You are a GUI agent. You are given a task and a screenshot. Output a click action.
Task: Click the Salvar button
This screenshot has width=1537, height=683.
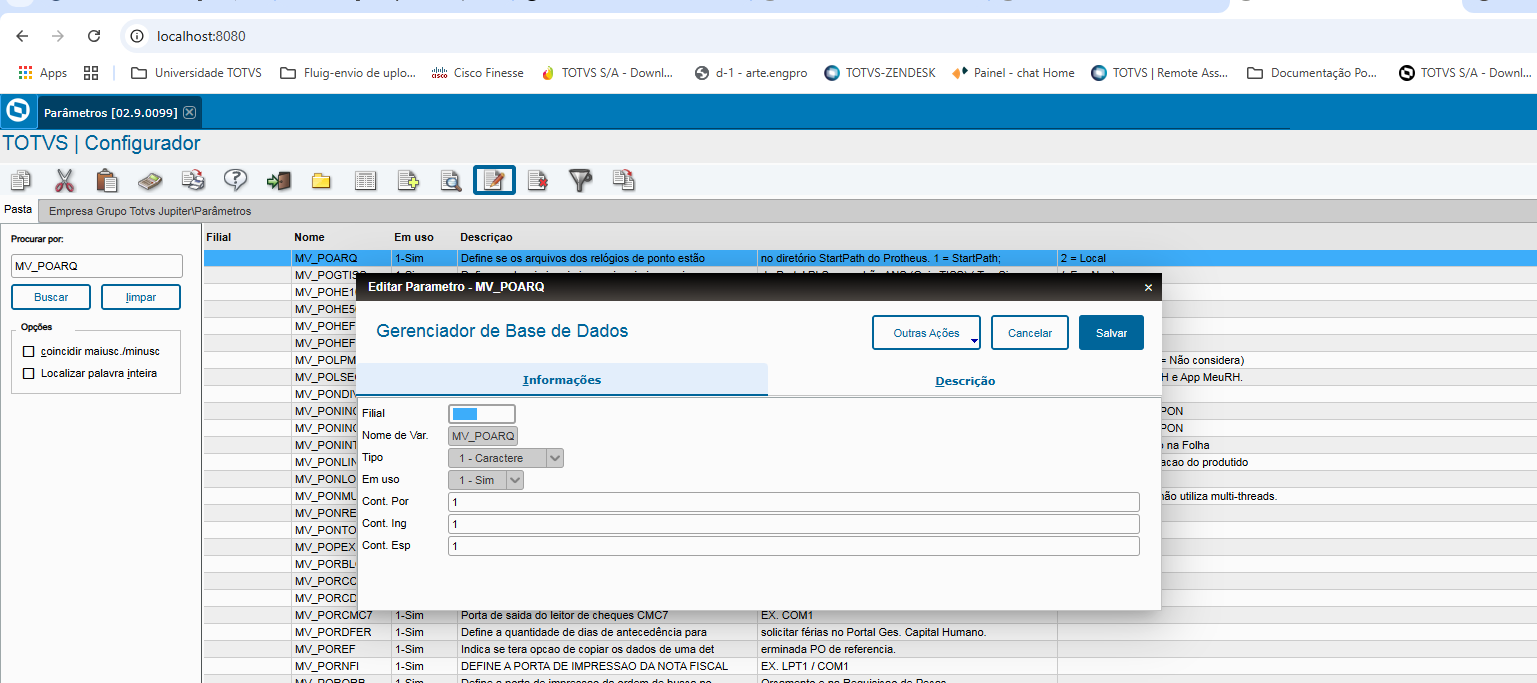[1111, 333]
